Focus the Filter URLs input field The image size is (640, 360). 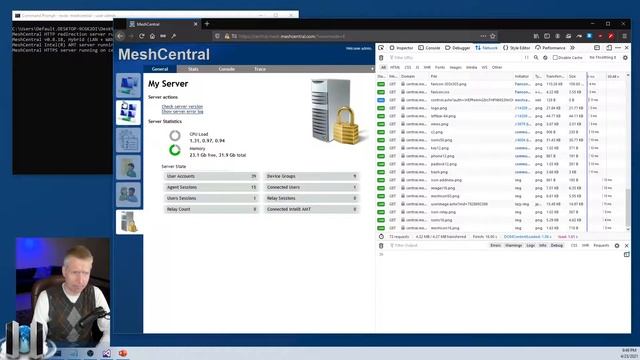tap(455, 58)
